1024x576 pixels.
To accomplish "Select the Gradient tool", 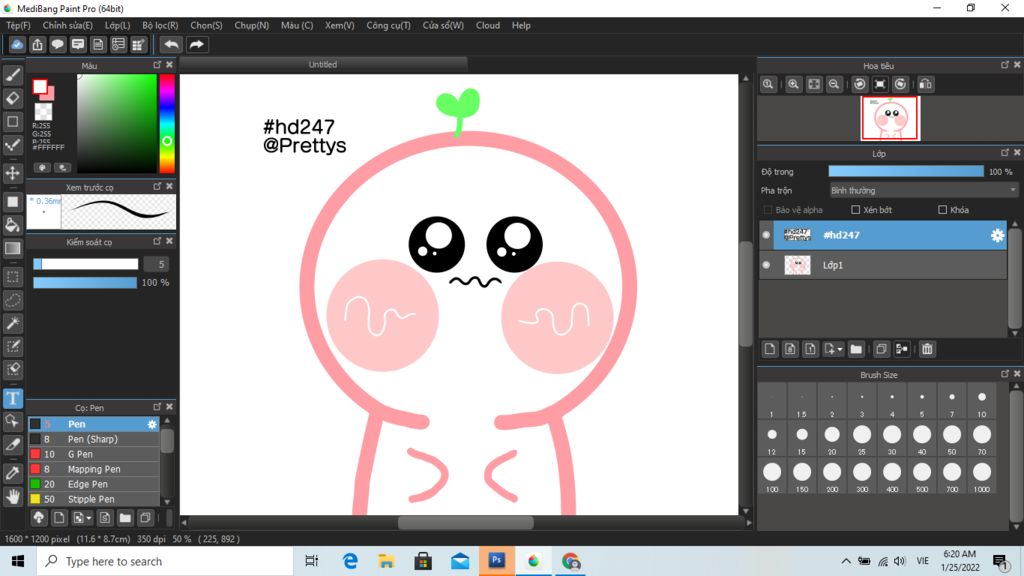I will [12, 248].
